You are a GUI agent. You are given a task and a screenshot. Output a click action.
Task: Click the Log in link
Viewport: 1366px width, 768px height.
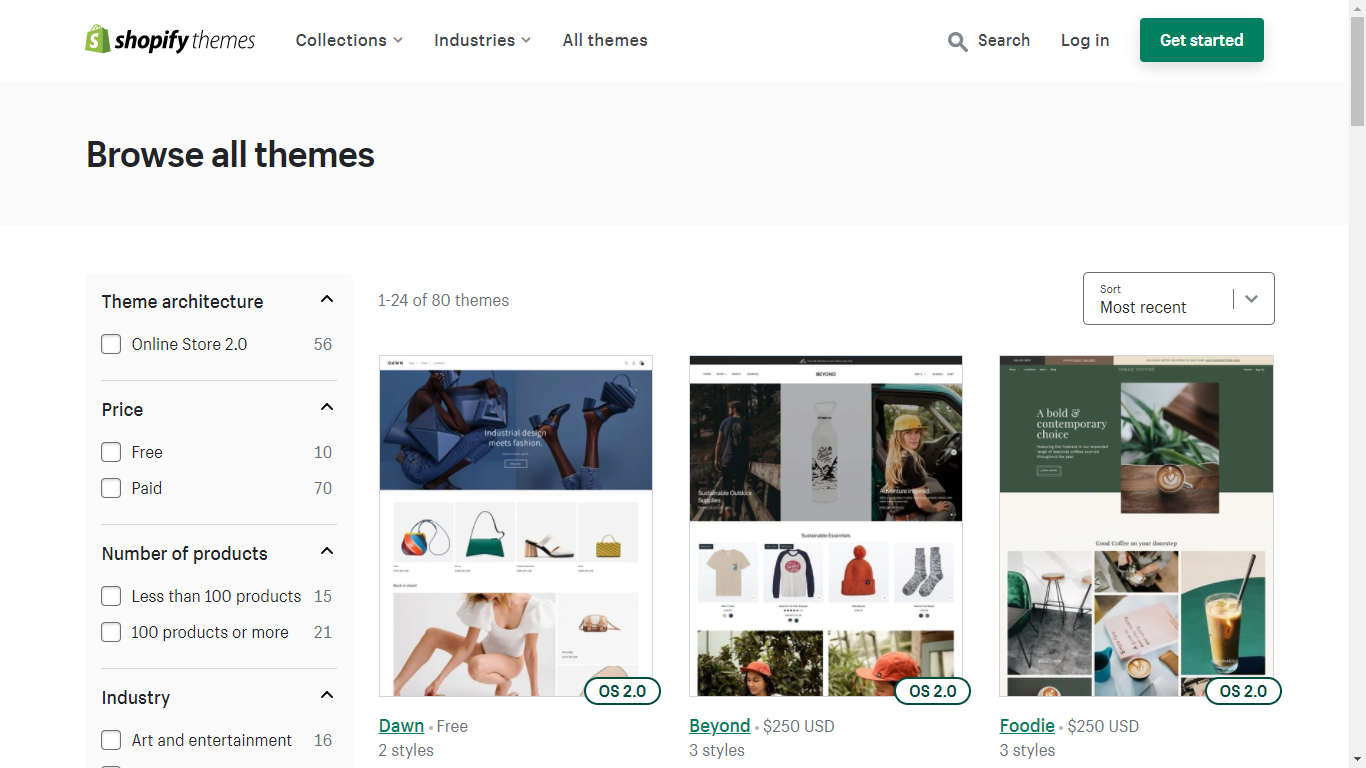1085,40
